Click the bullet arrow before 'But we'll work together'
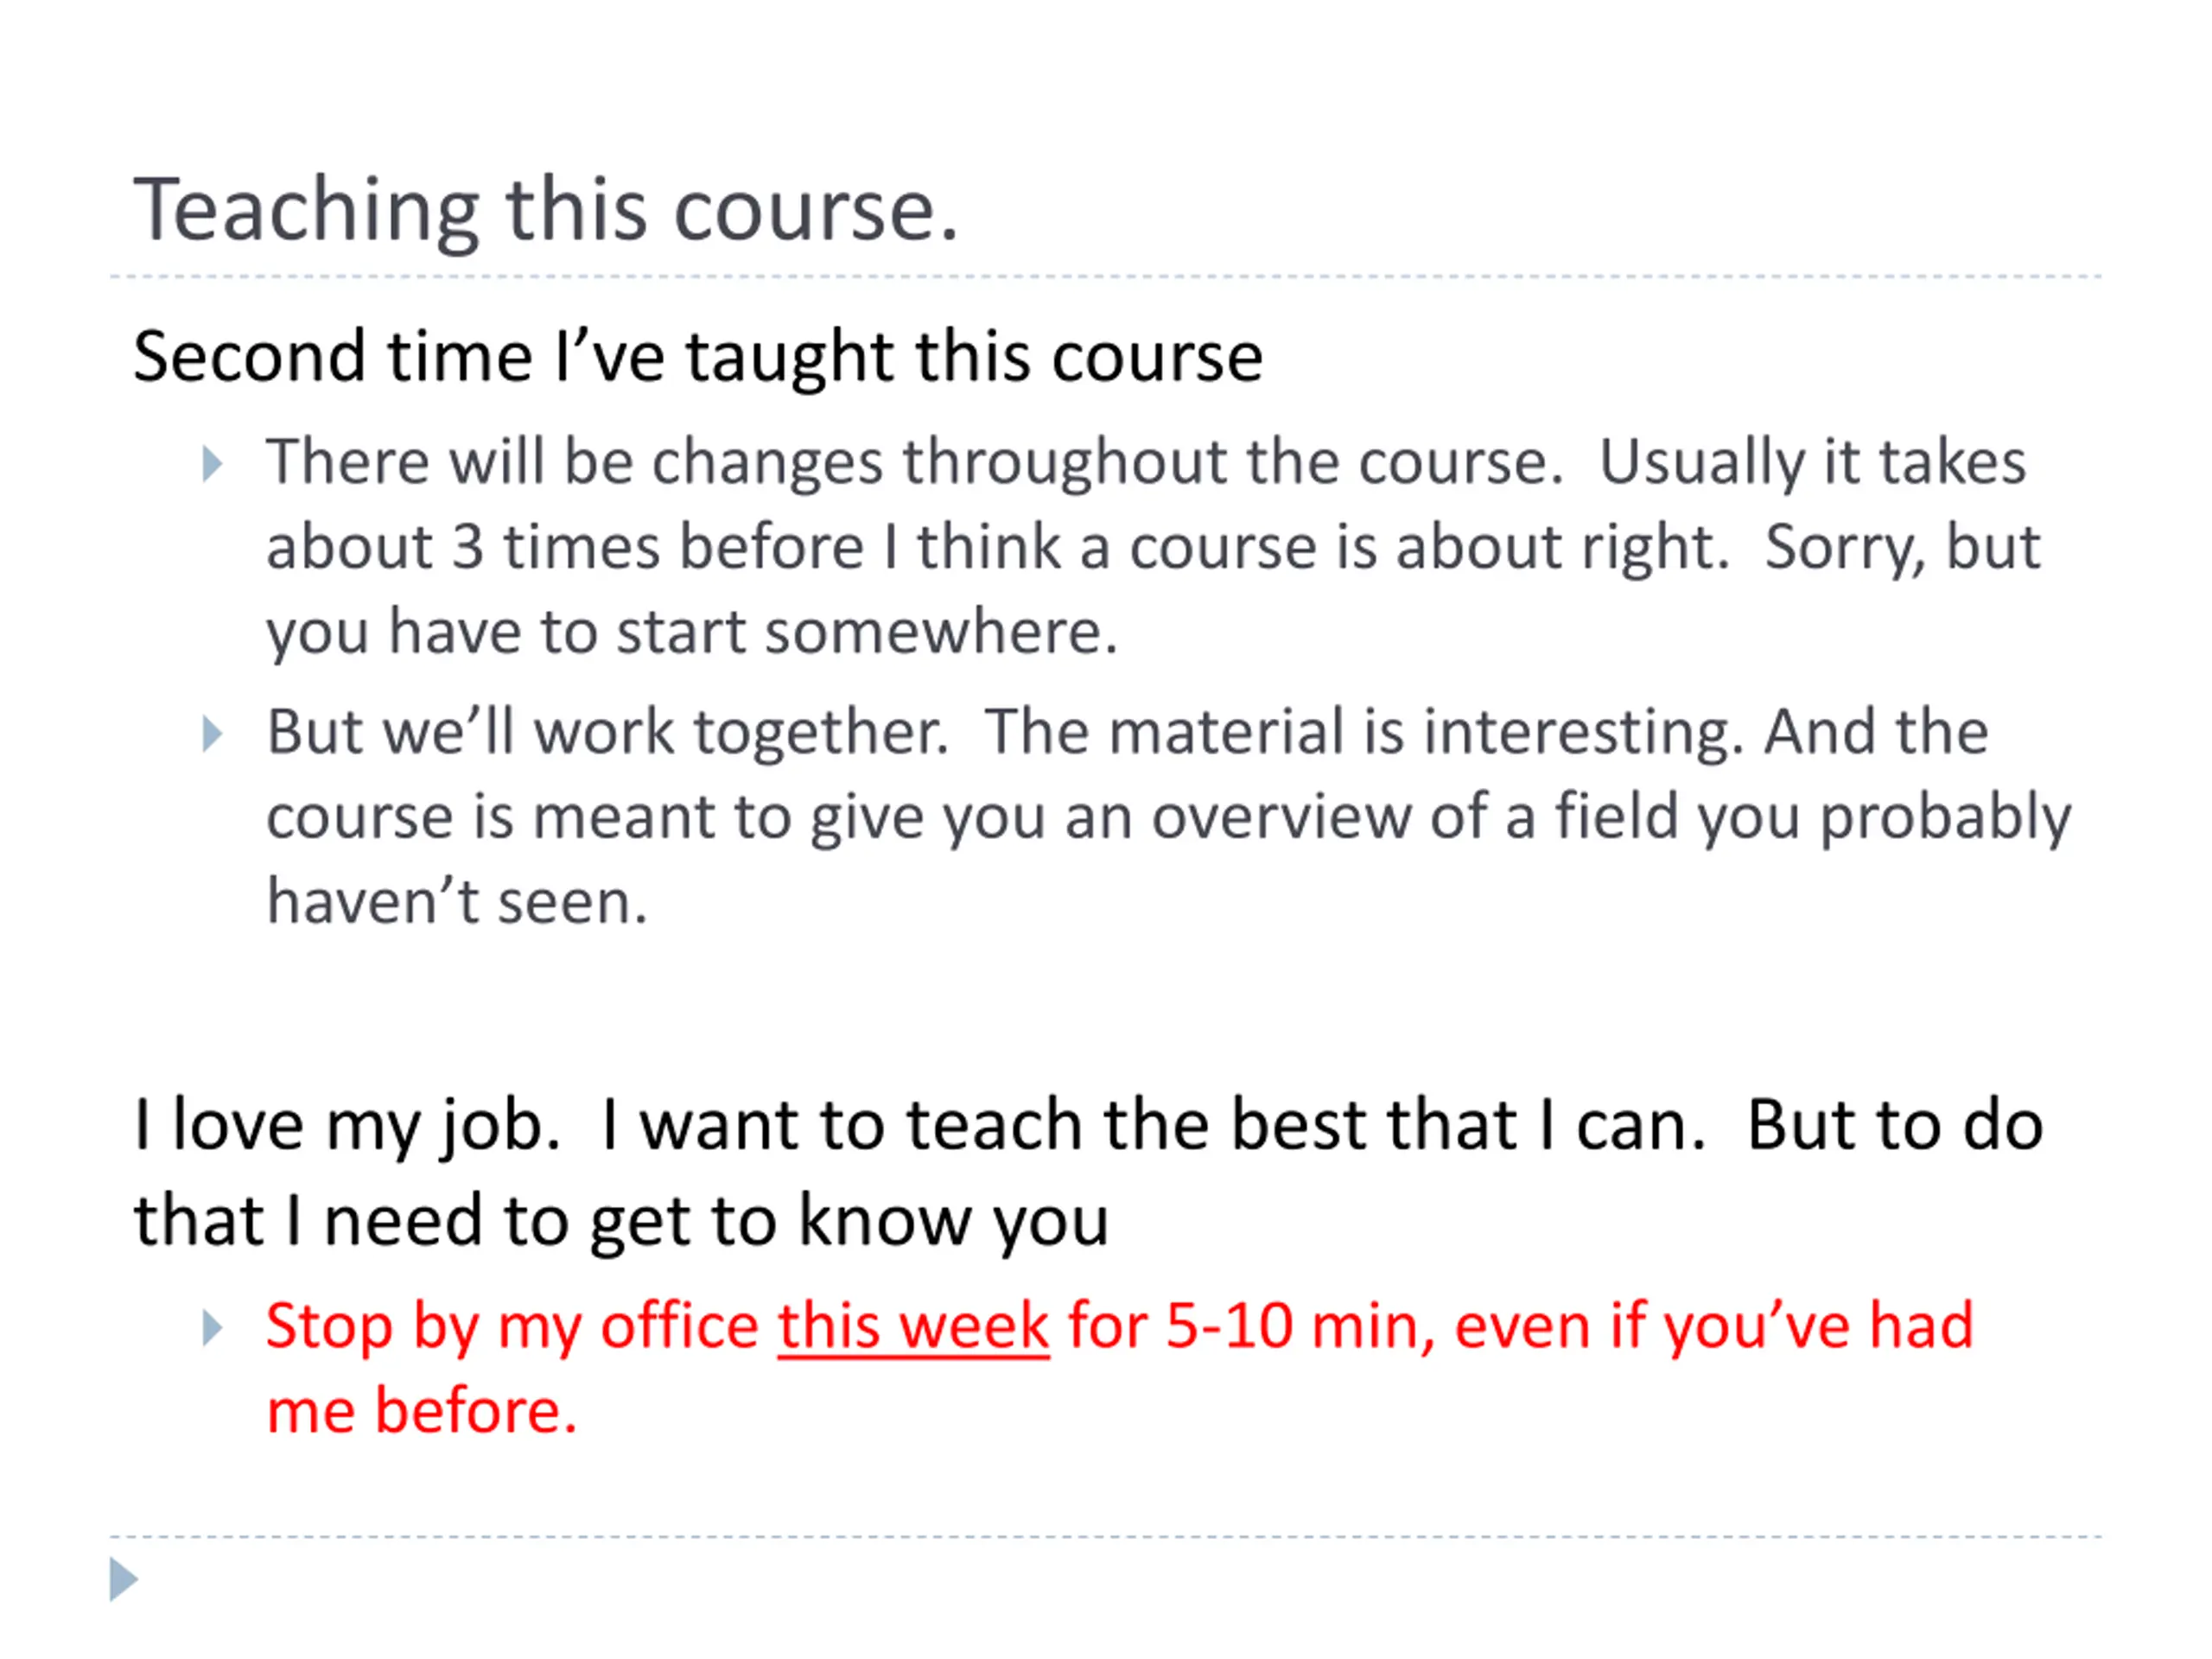 (x=212, y=734)
